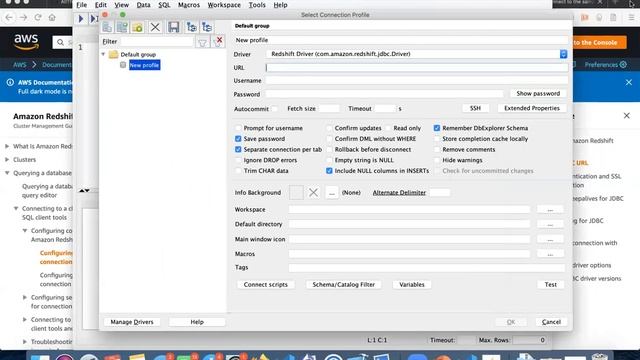Image resolution: width=640 pixels, height=360 pixels.
Task: Open the Macros menu
Action: pyautogui.click(x=189, y=5)
